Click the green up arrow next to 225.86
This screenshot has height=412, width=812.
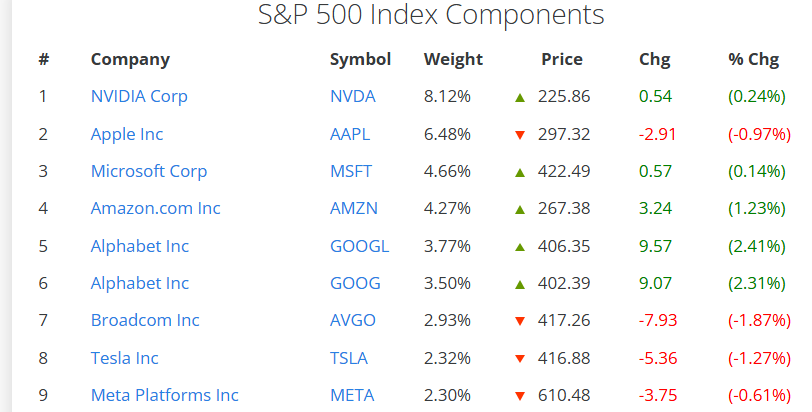(520, 97)
